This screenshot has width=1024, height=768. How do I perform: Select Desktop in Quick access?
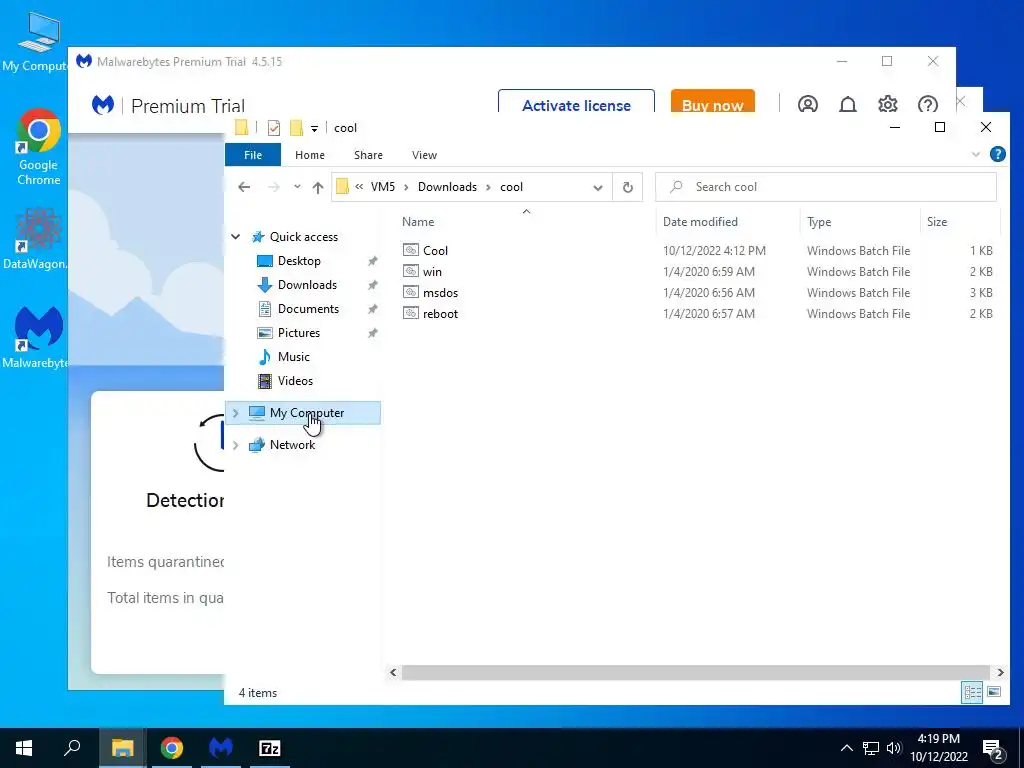pos(298,261)
